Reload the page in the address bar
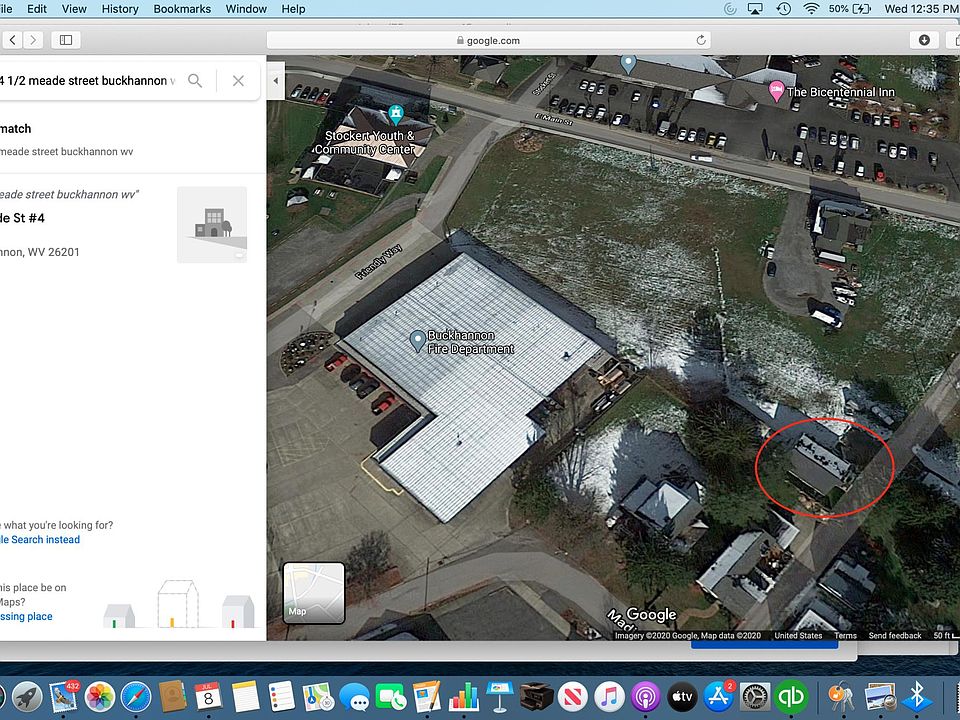 pyautogui.click(x=701, y=40)
